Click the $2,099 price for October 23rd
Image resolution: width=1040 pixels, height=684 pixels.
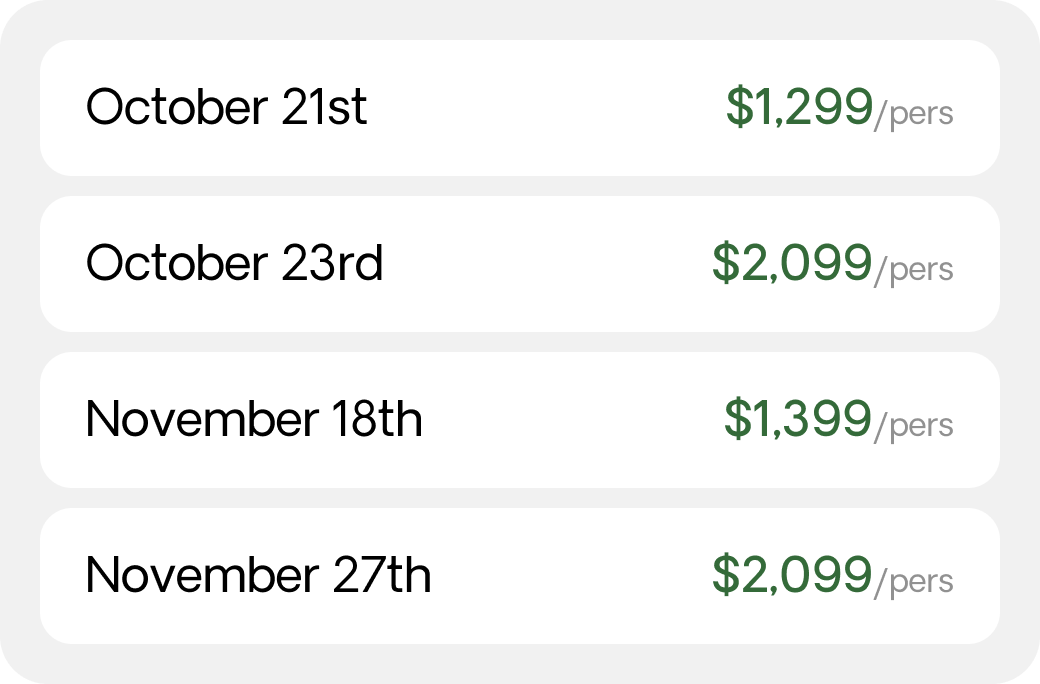[792, 263]
